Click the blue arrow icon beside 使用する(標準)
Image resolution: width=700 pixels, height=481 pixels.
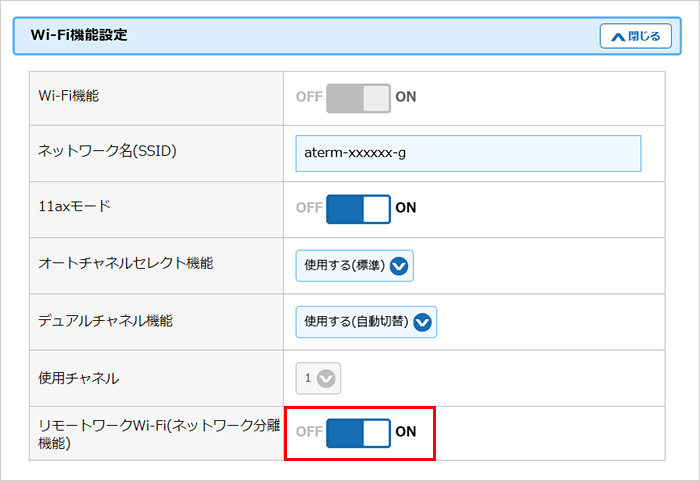[x=400, y=266]
